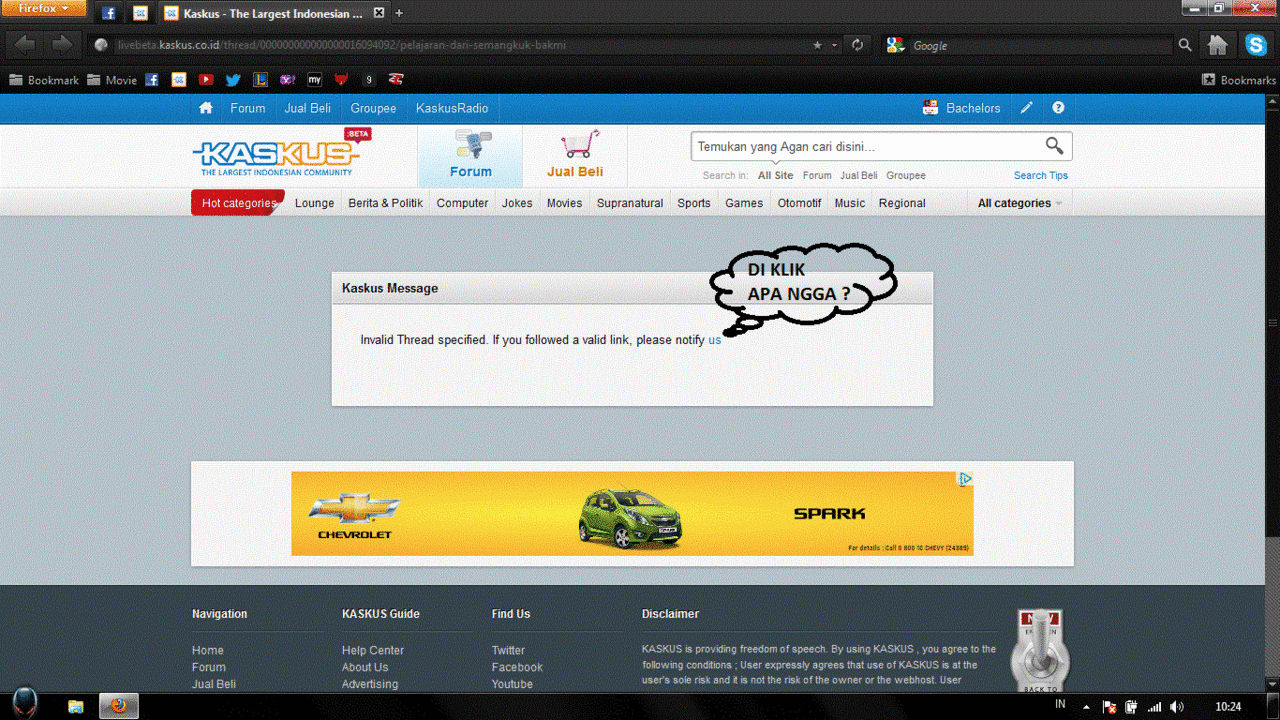The image size is (1280, 720).
Task: Open the Twitter bookmark icon
Action: [x=233, y=80]
